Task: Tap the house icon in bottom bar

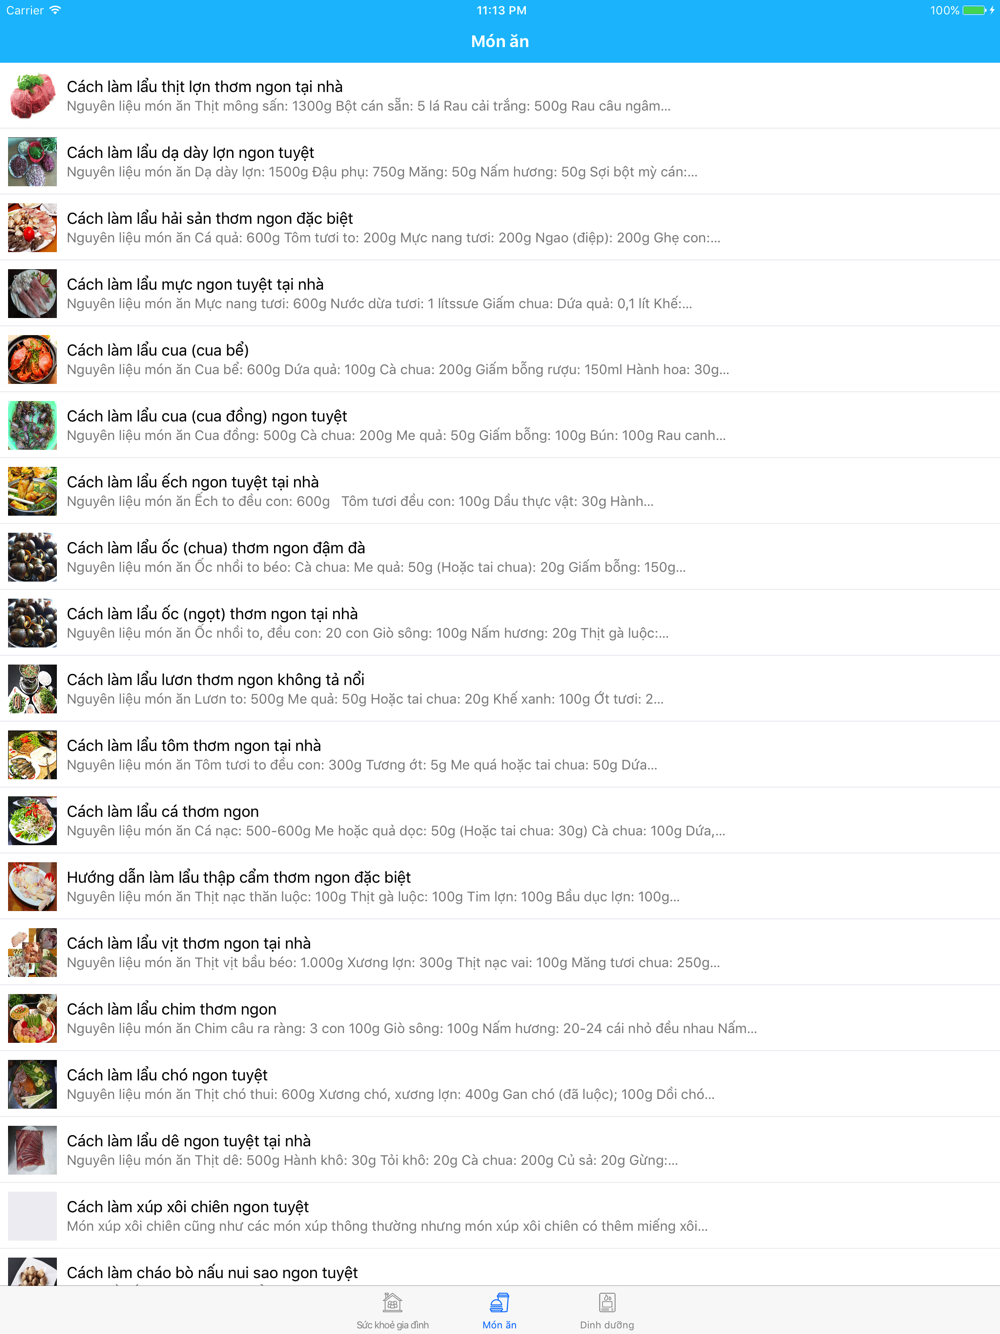Action: click(x=392, y=1302)
